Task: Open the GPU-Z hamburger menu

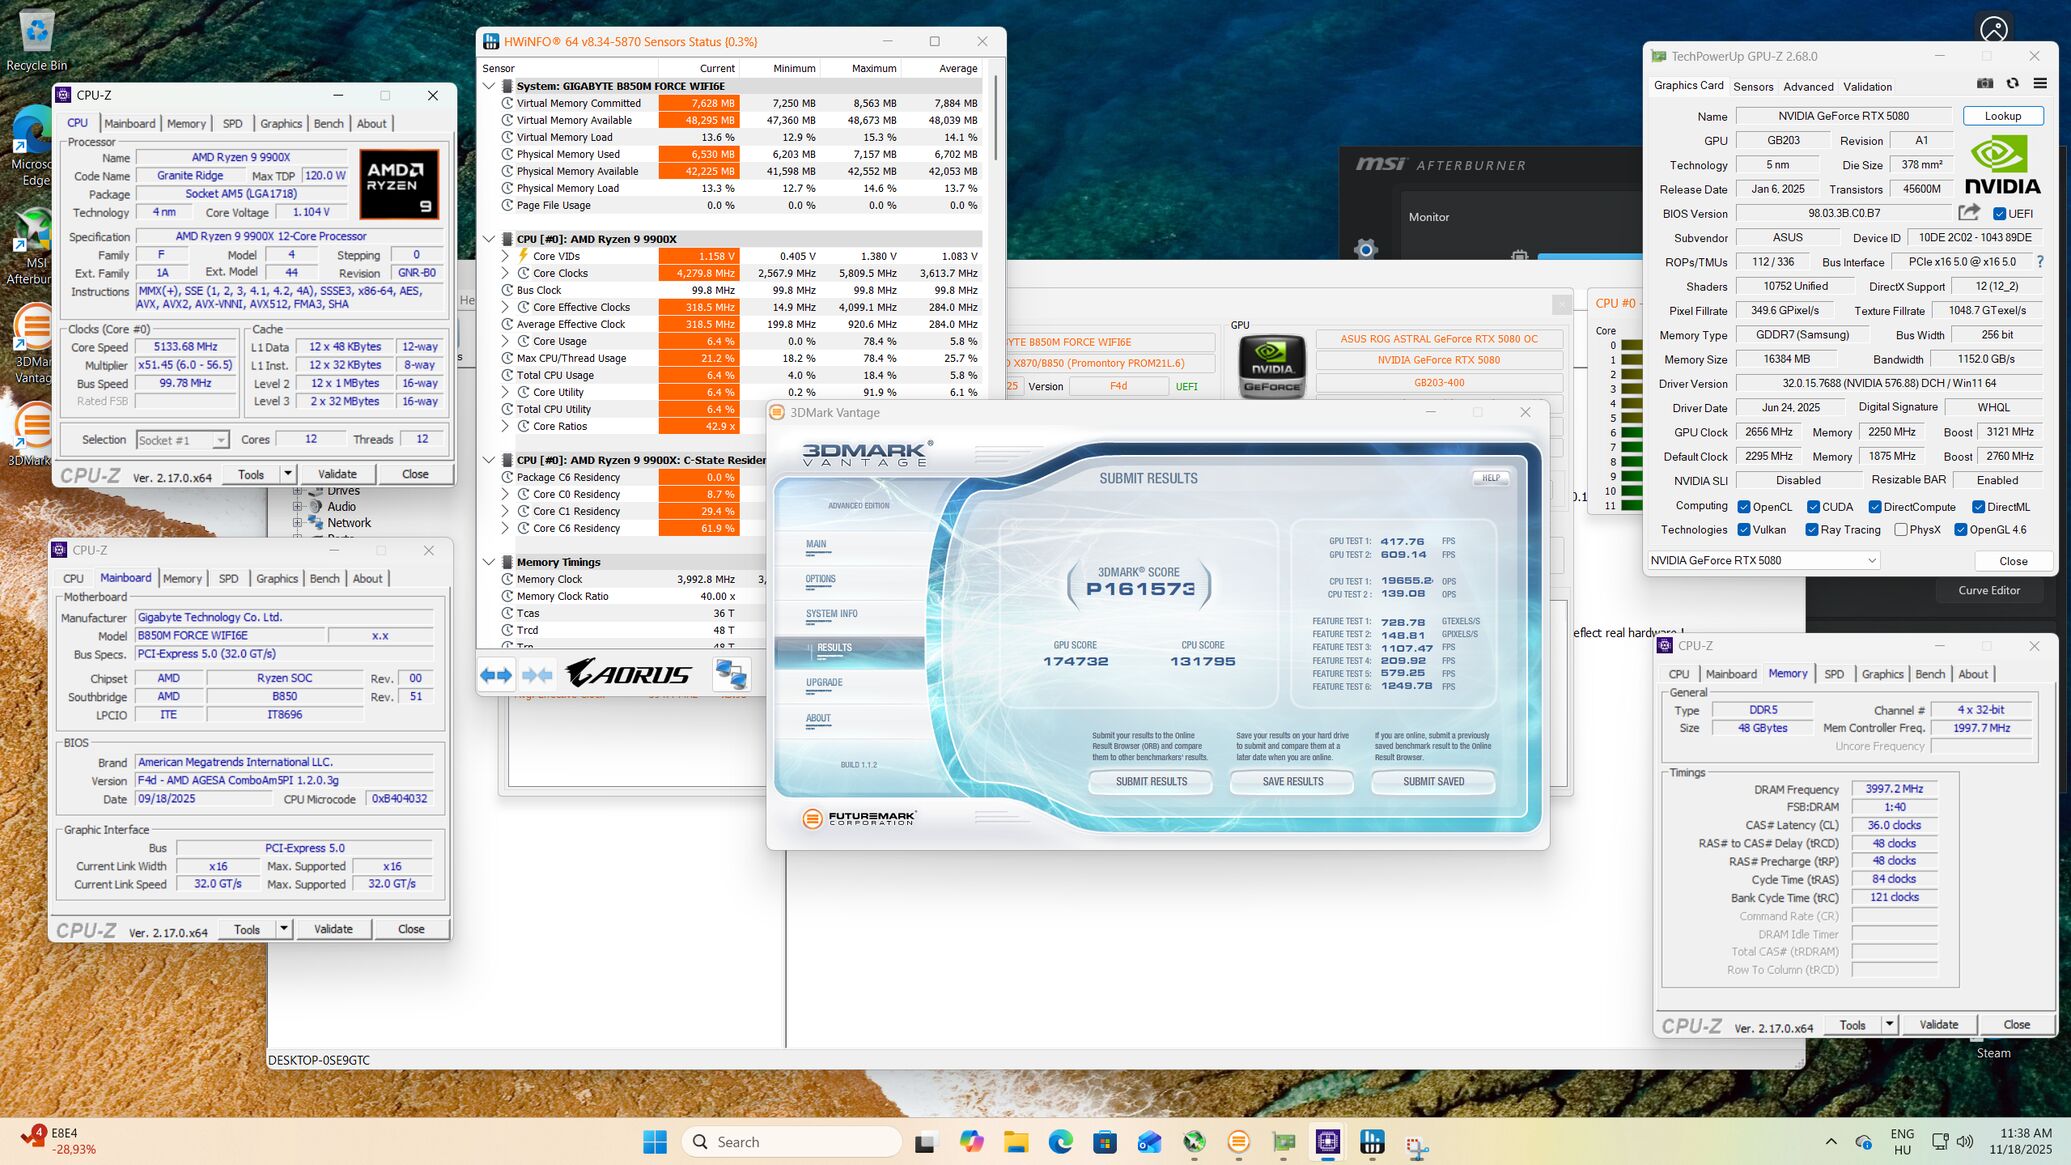Action: point(2040,84)
